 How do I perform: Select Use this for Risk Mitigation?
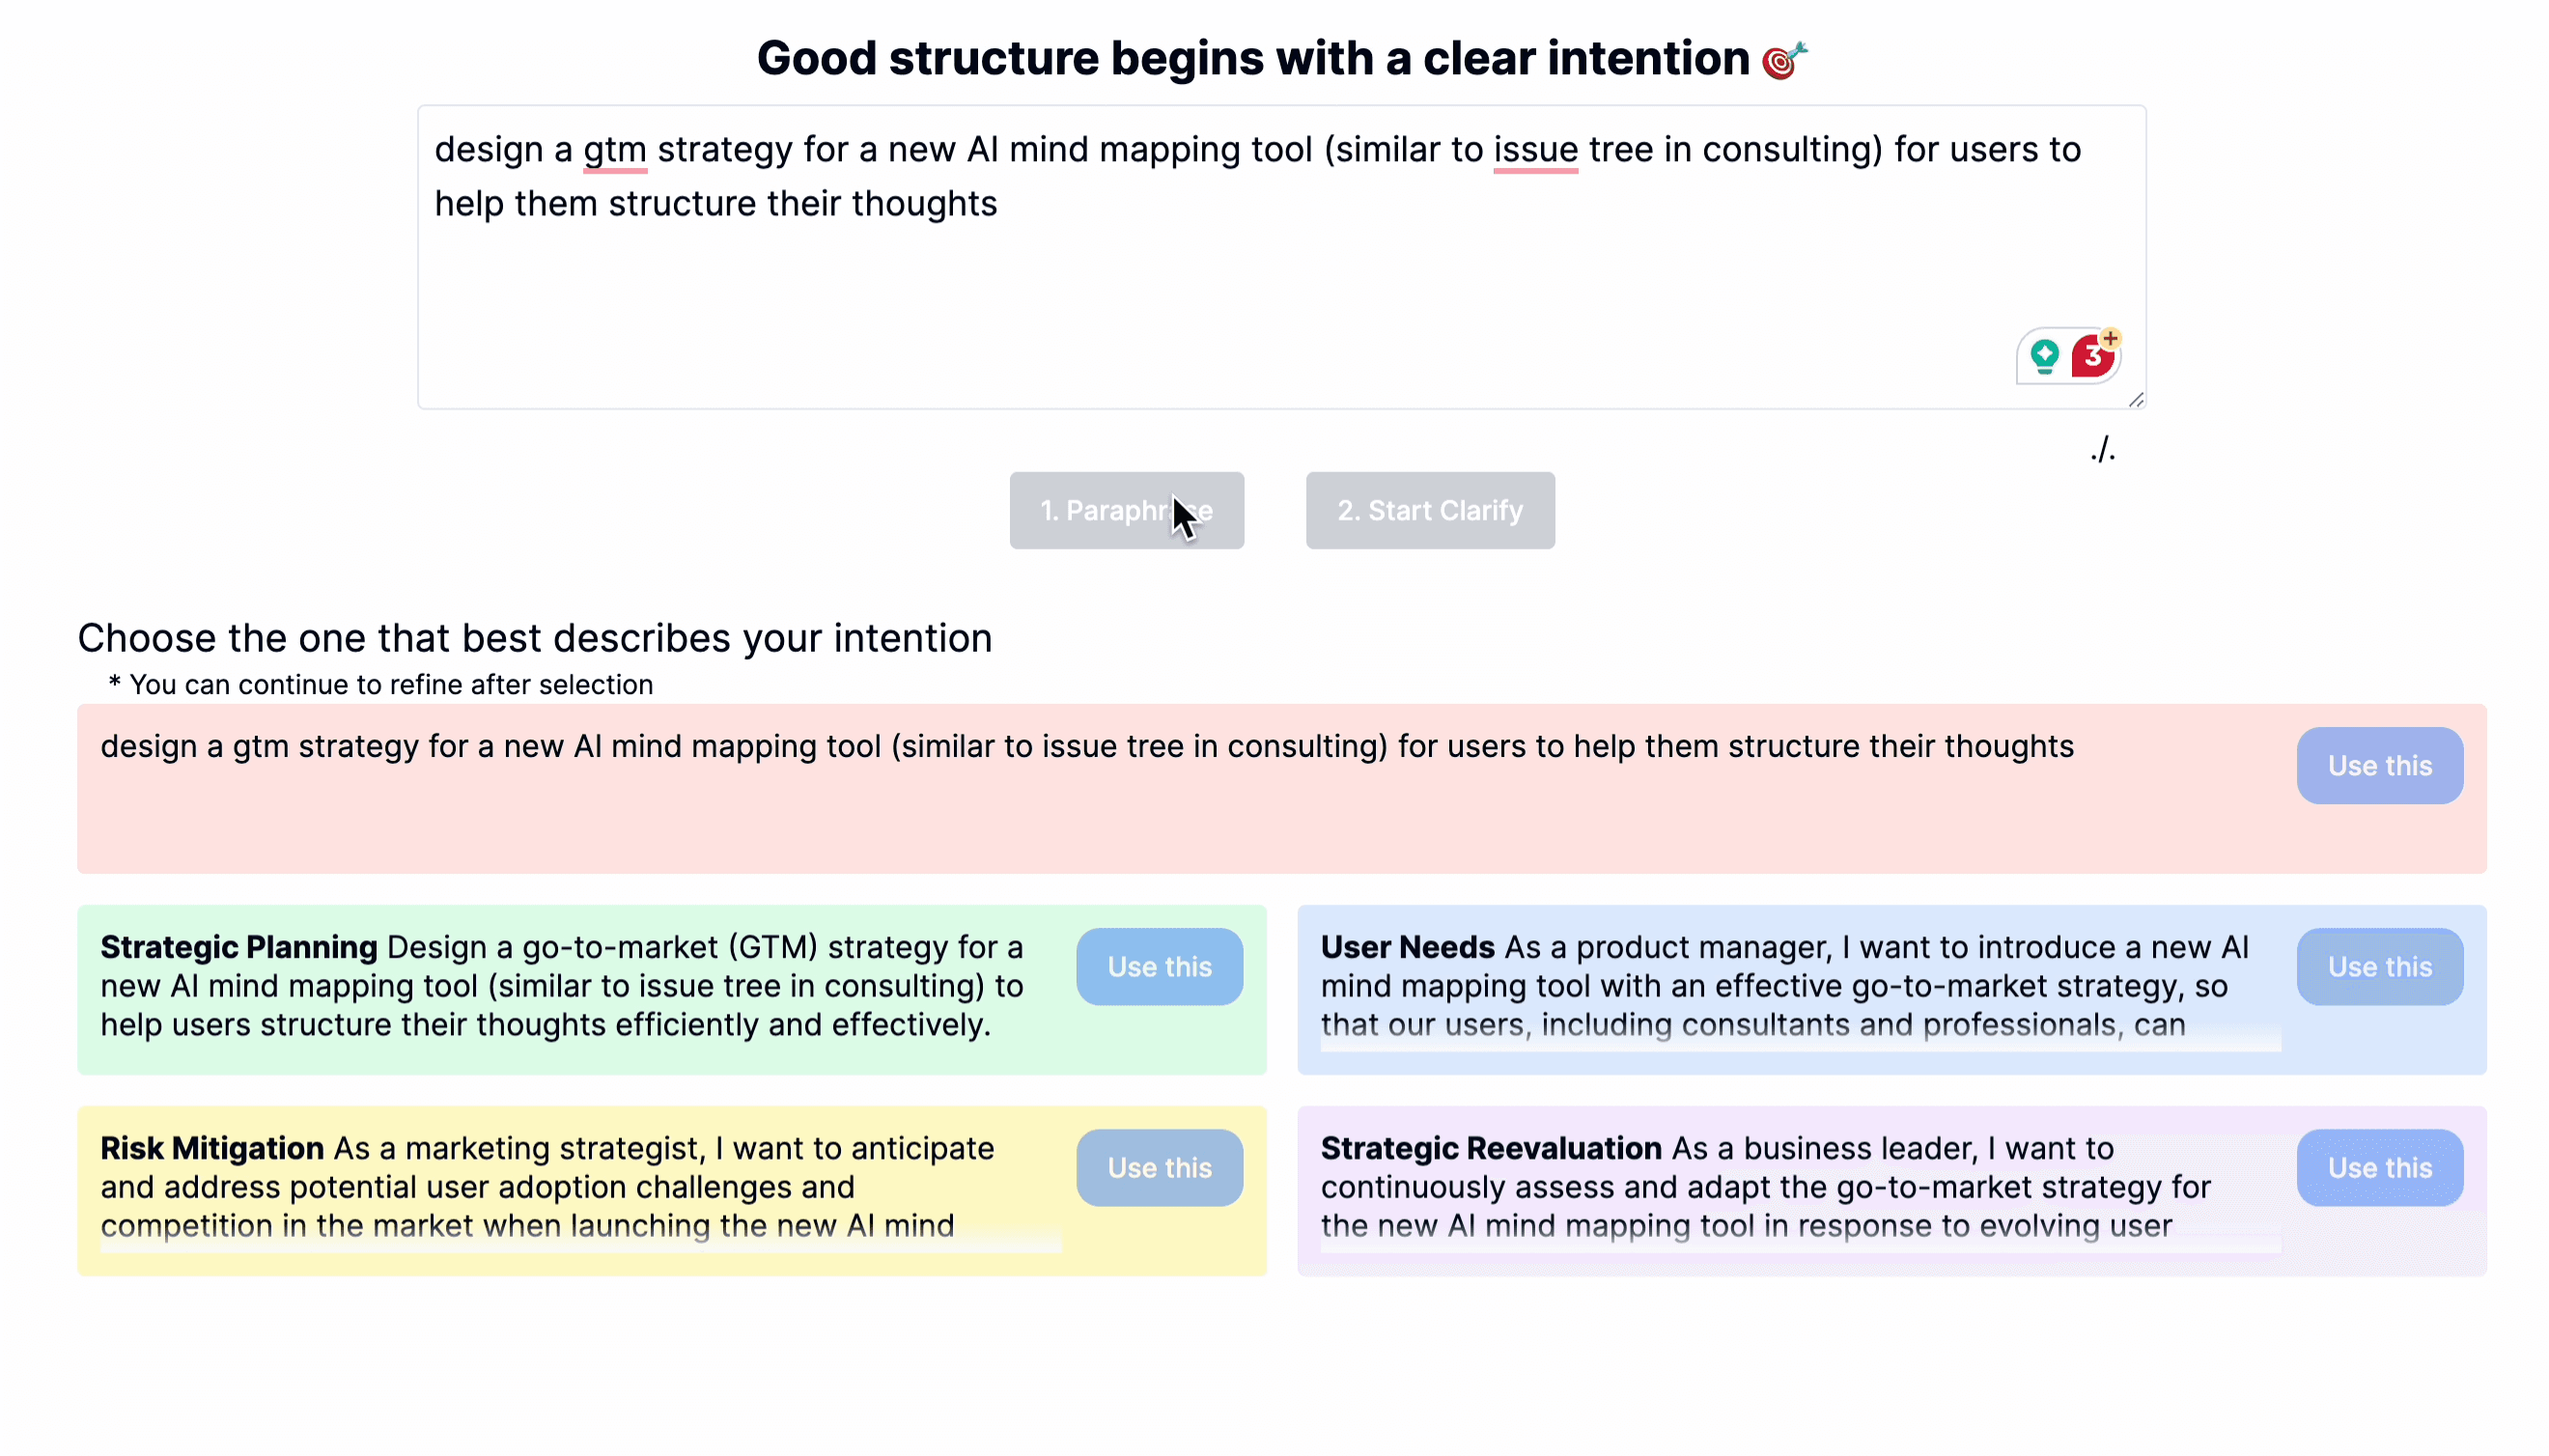(x=1159, y=1167)
